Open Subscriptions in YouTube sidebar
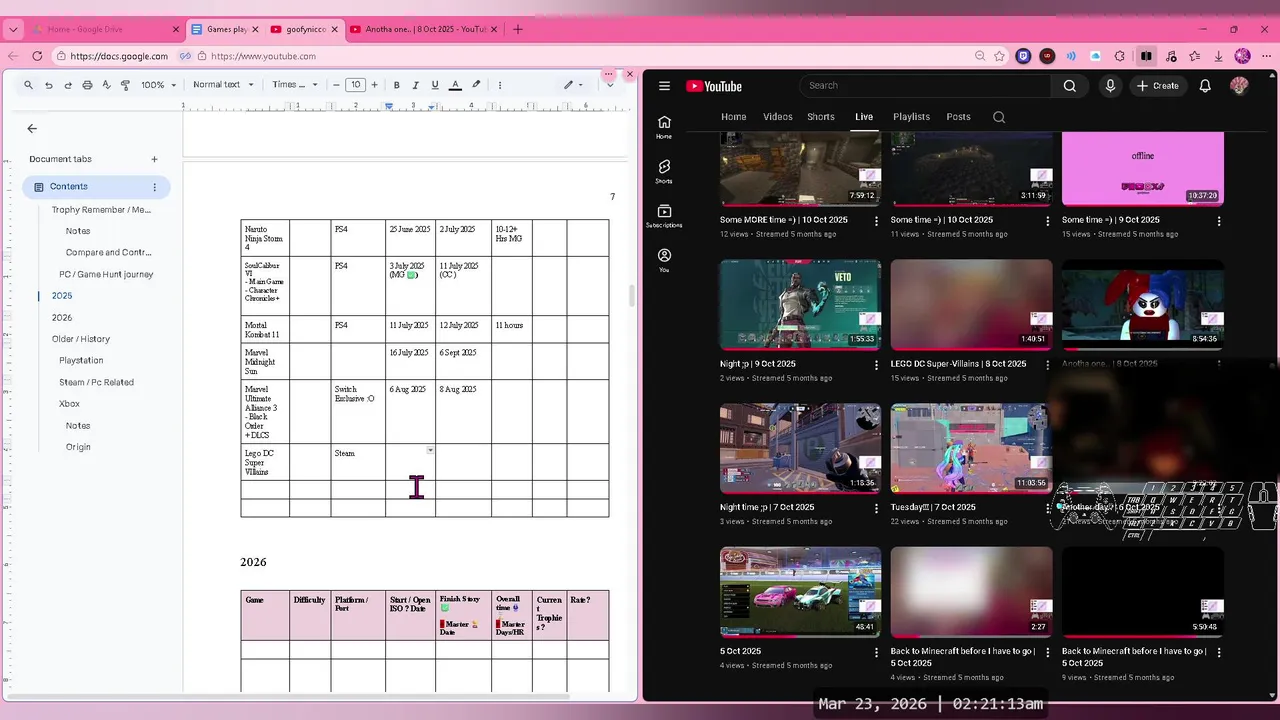Image resolution: width=1280 pixels, height=720 pixels. pos(664,216)
